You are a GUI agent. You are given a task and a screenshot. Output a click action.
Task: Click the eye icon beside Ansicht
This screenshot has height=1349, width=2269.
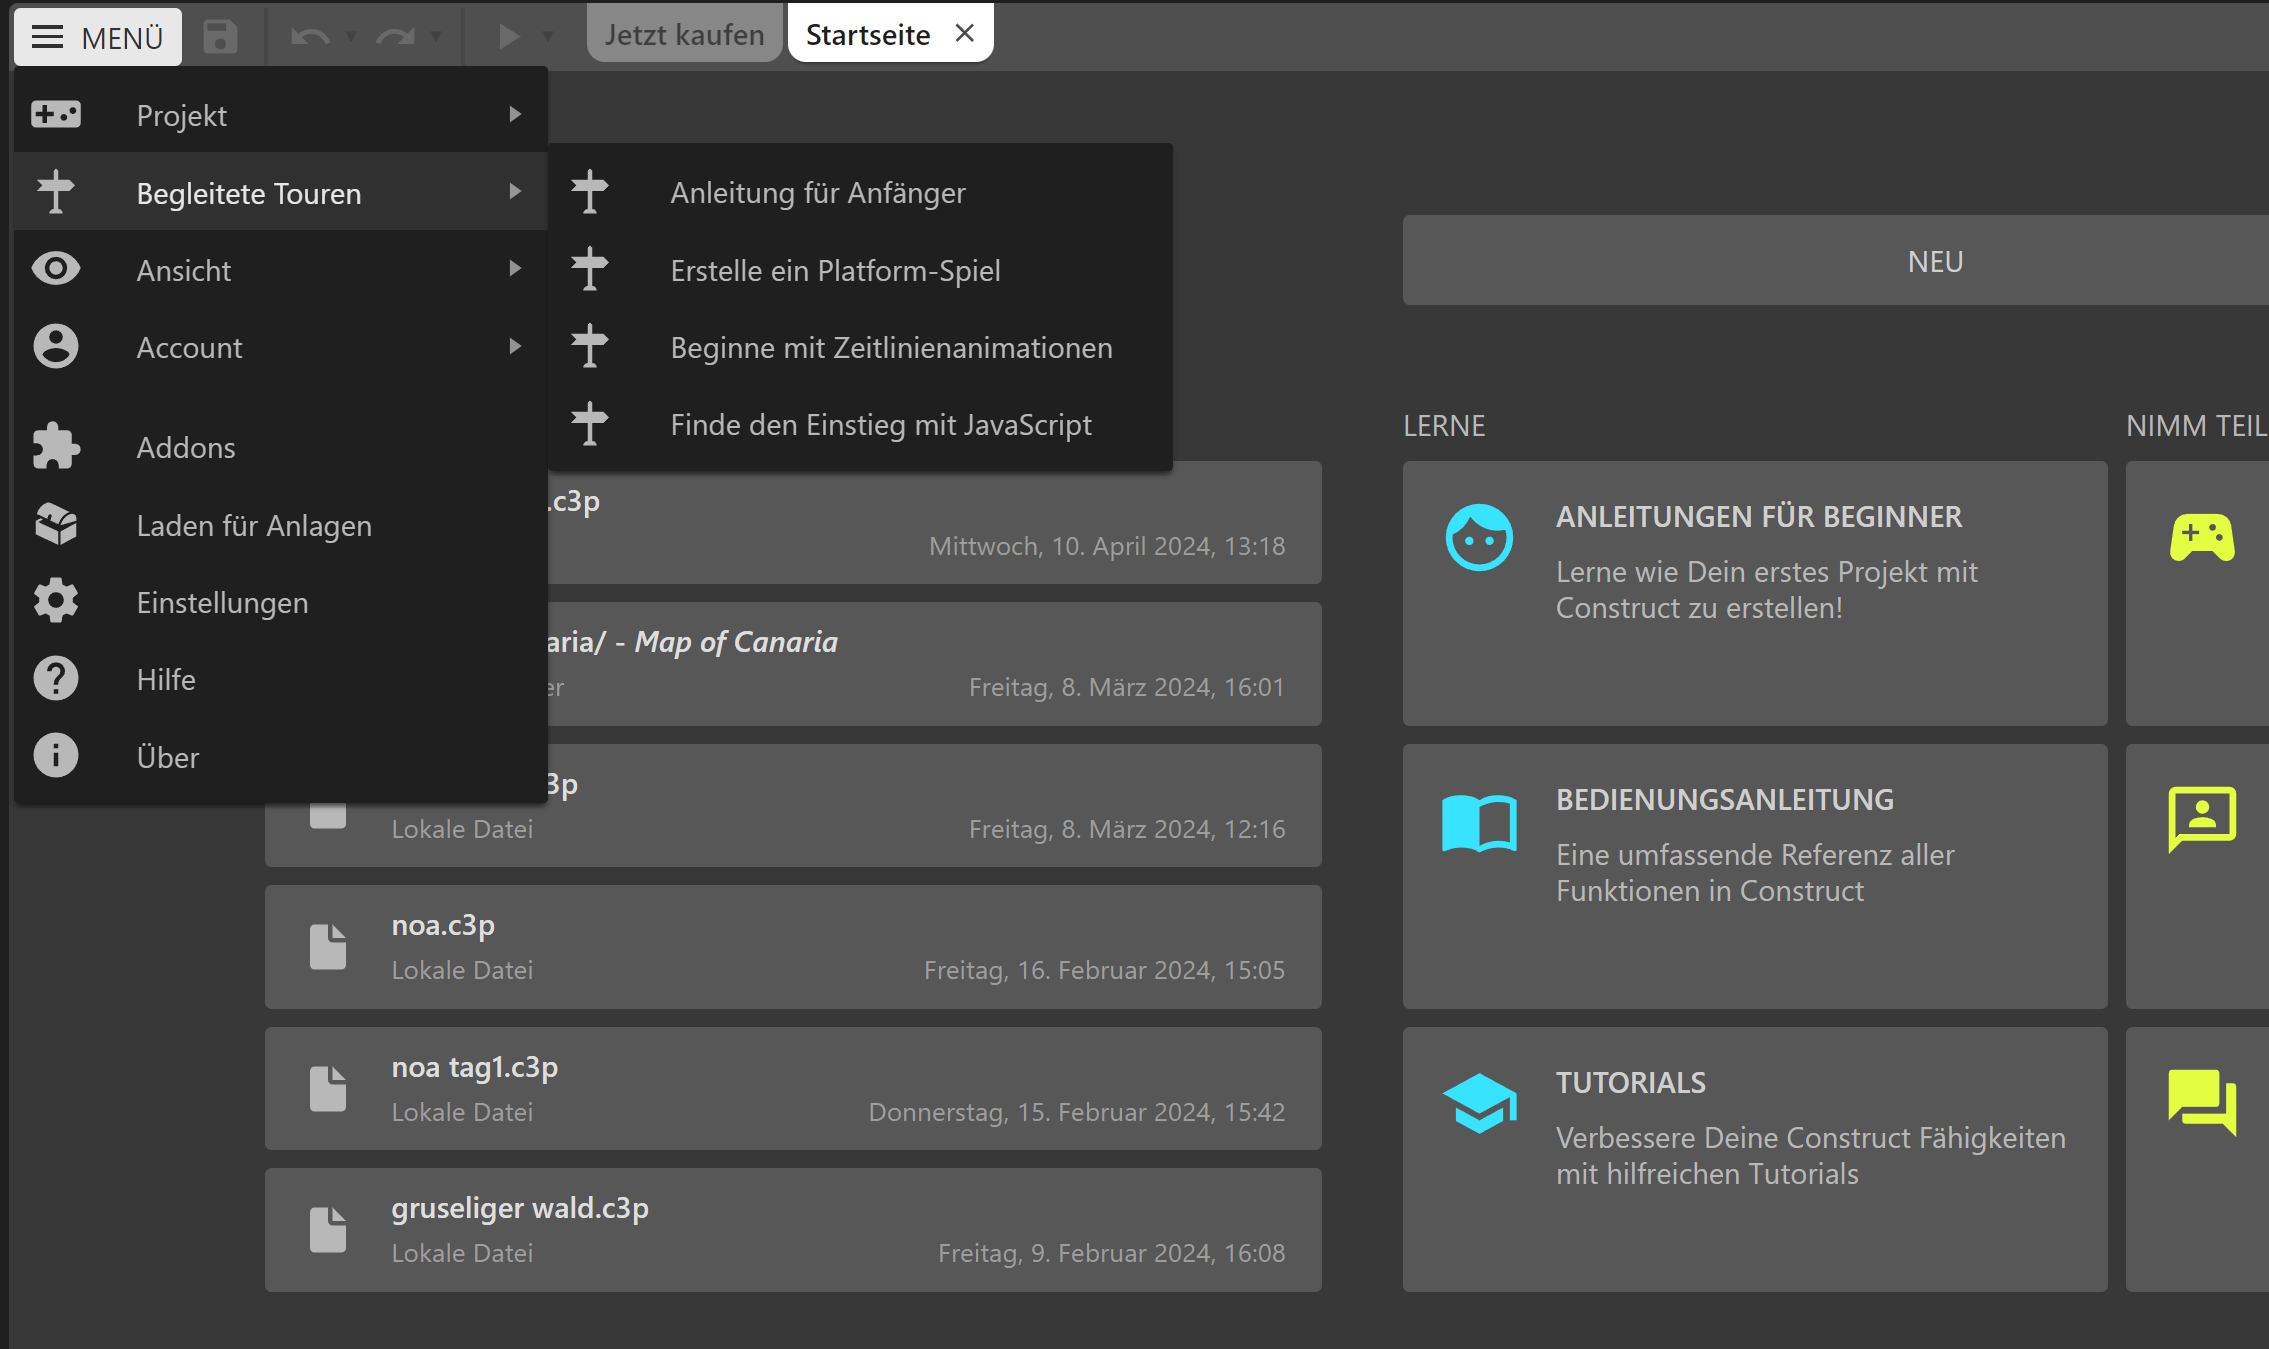[56, 269]
